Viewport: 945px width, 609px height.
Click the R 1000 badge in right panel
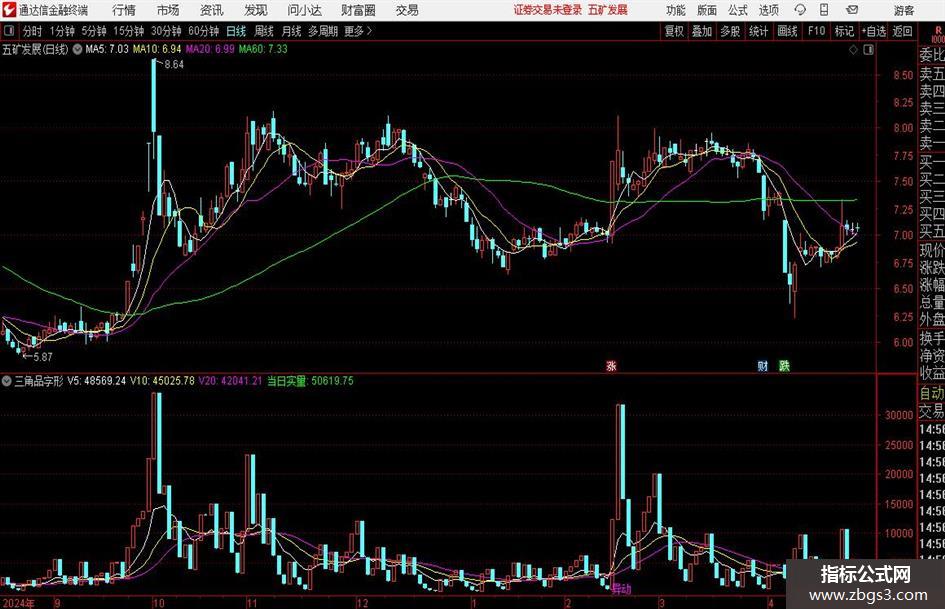938,34
